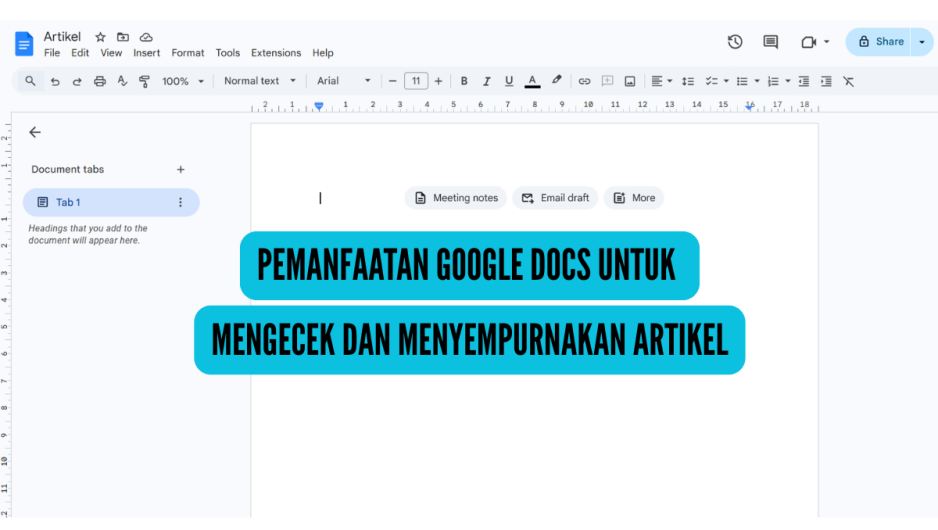Open the Google Docs home icon
This screenshot has height=530, width=938.
(24, 44)
